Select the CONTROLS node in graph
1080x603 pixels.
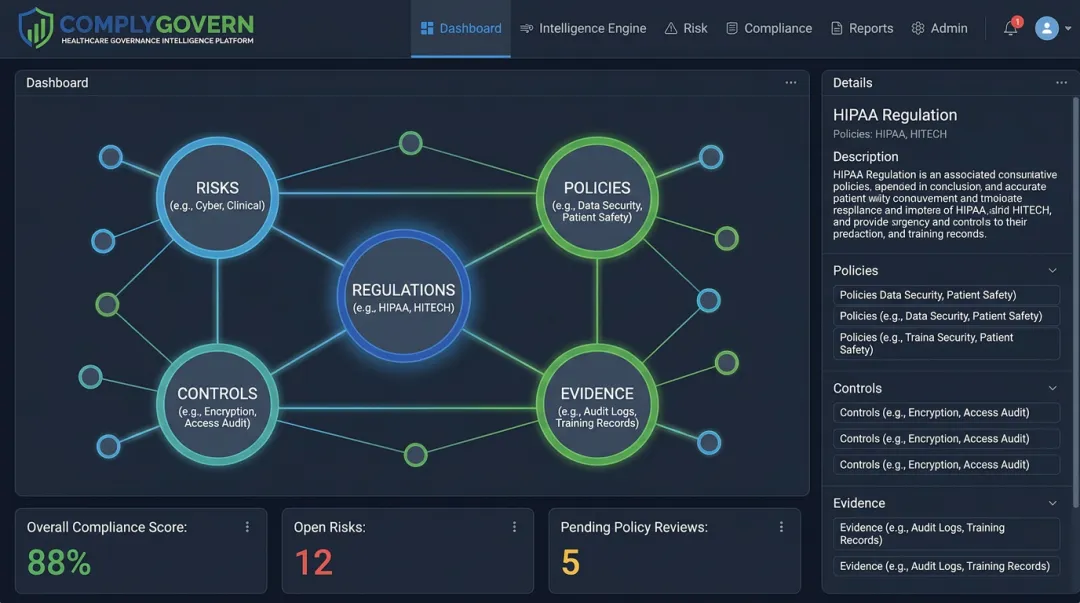217,405
